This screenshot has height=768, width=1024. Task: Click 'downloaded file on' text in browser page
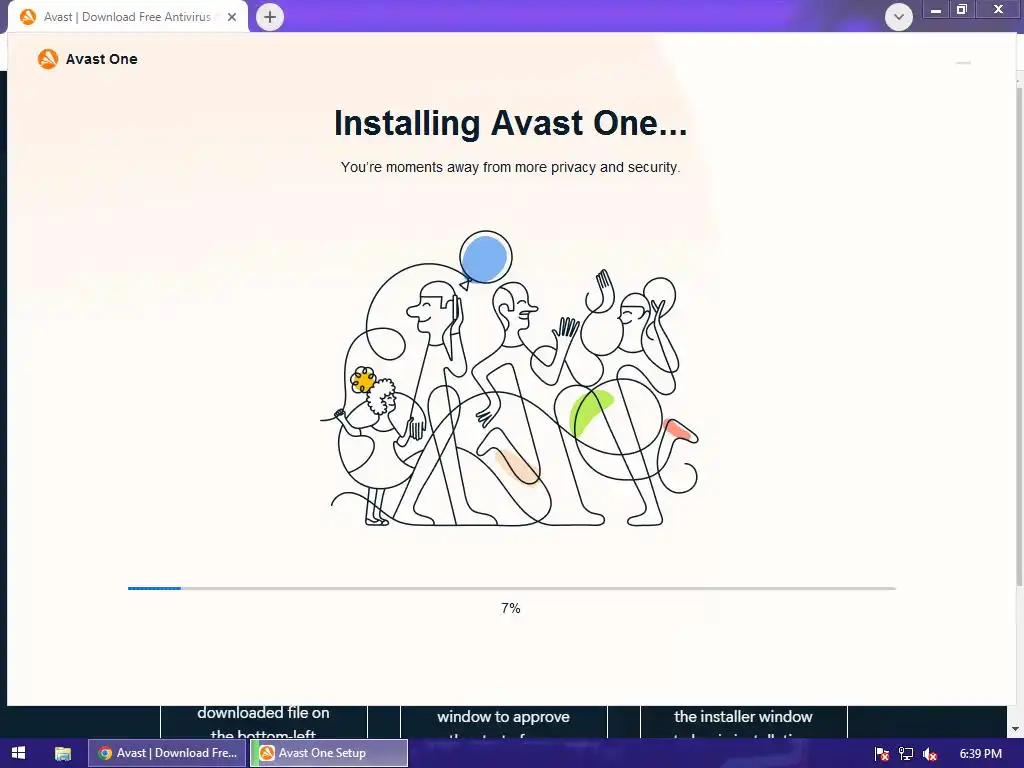(x=263, y=713)
